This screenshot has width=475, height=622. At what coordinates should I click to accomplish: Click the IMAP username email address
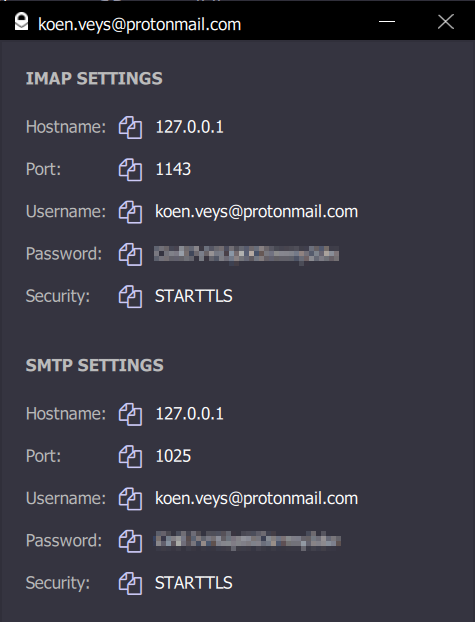tap(256, 212)
